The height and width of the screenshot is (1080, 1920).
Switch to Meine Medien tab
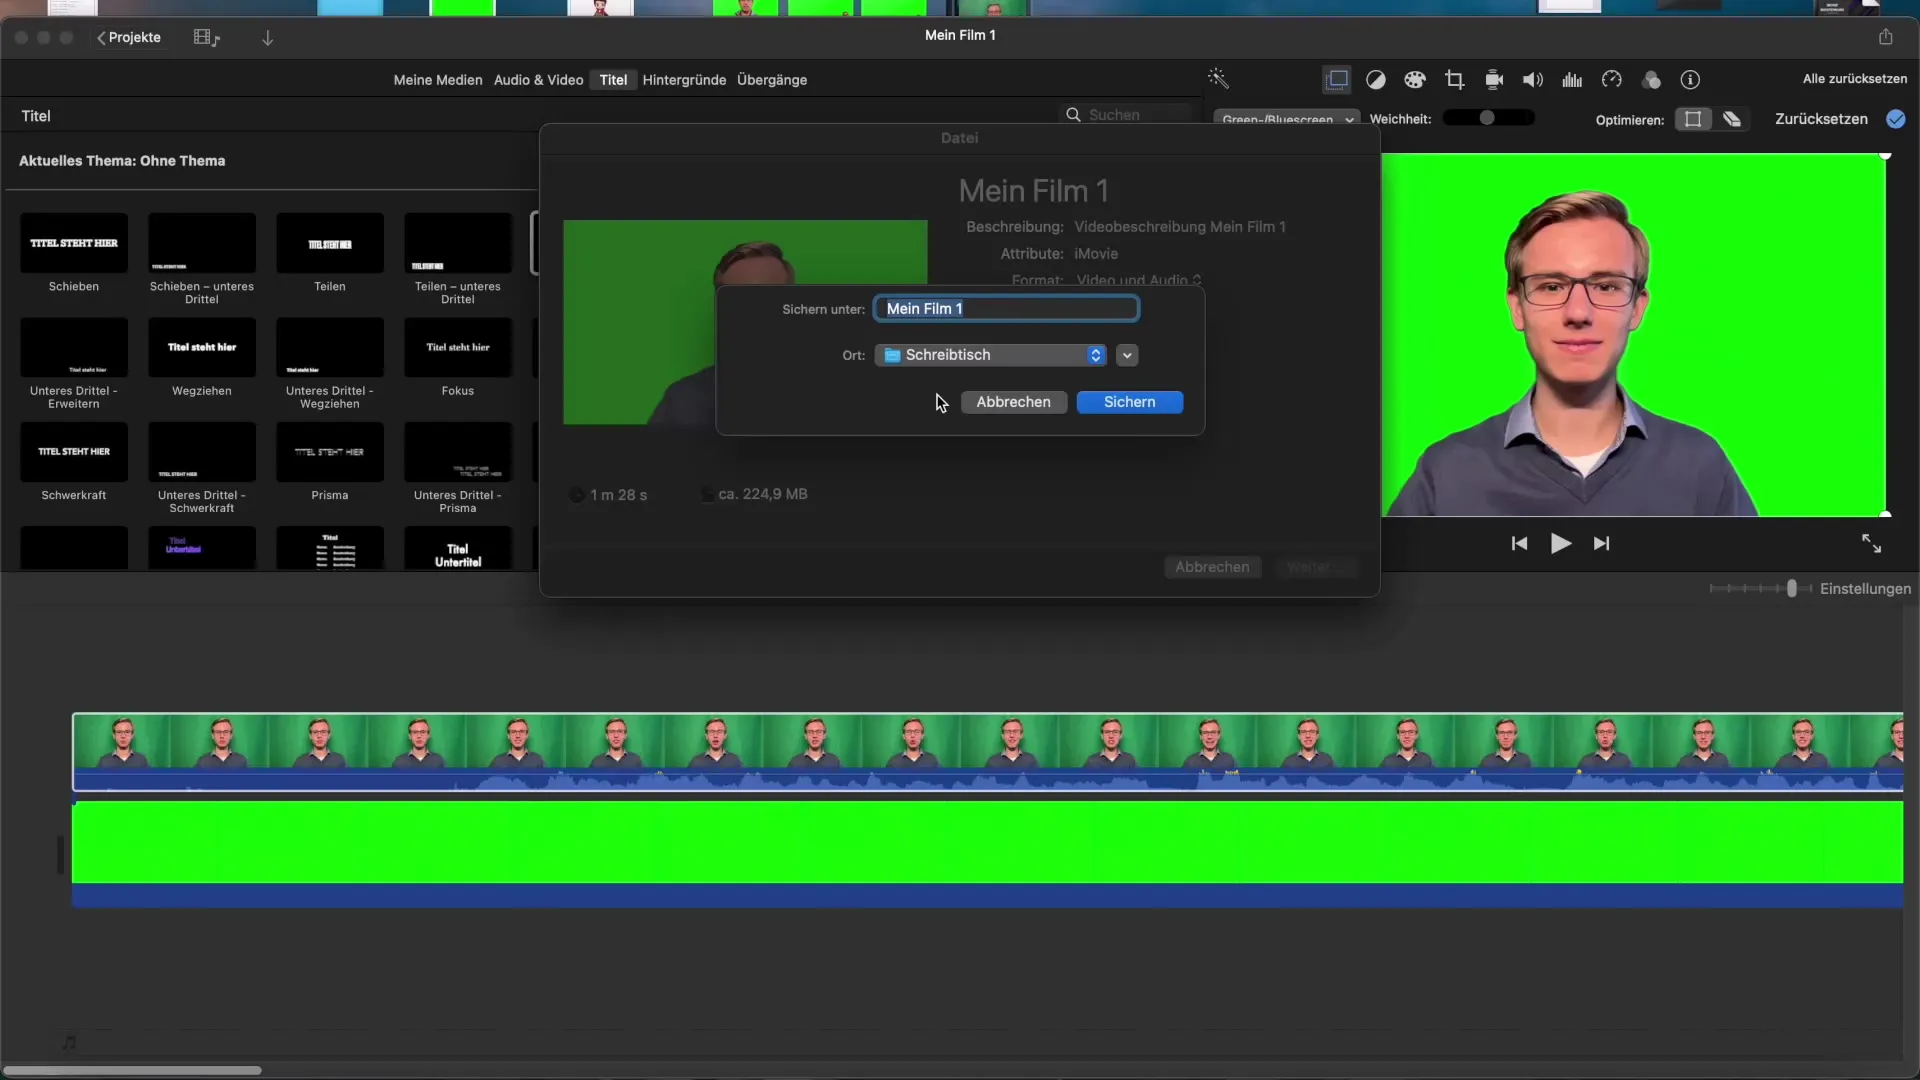pyautogui.click(x=438, y=80)
